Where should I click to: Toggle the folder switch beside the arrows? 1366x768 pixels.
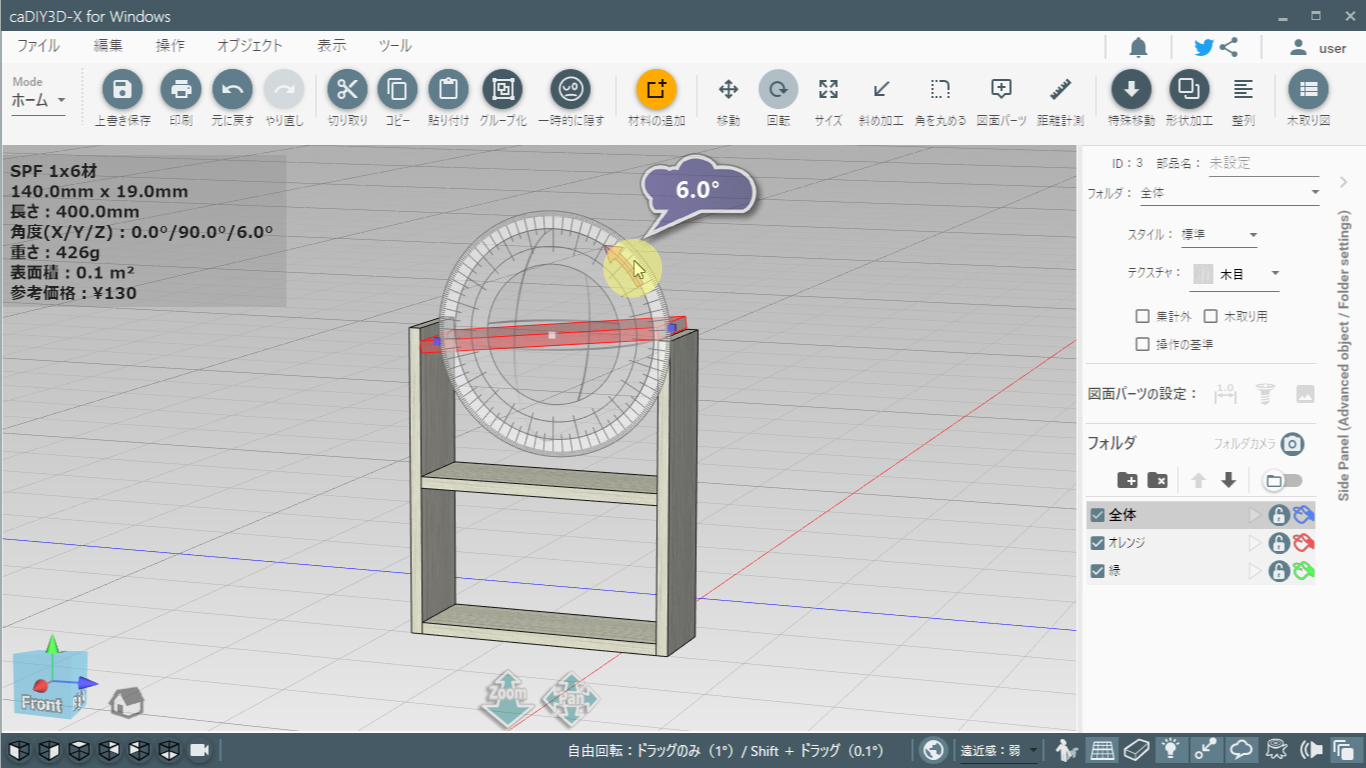pos(1283,481)
